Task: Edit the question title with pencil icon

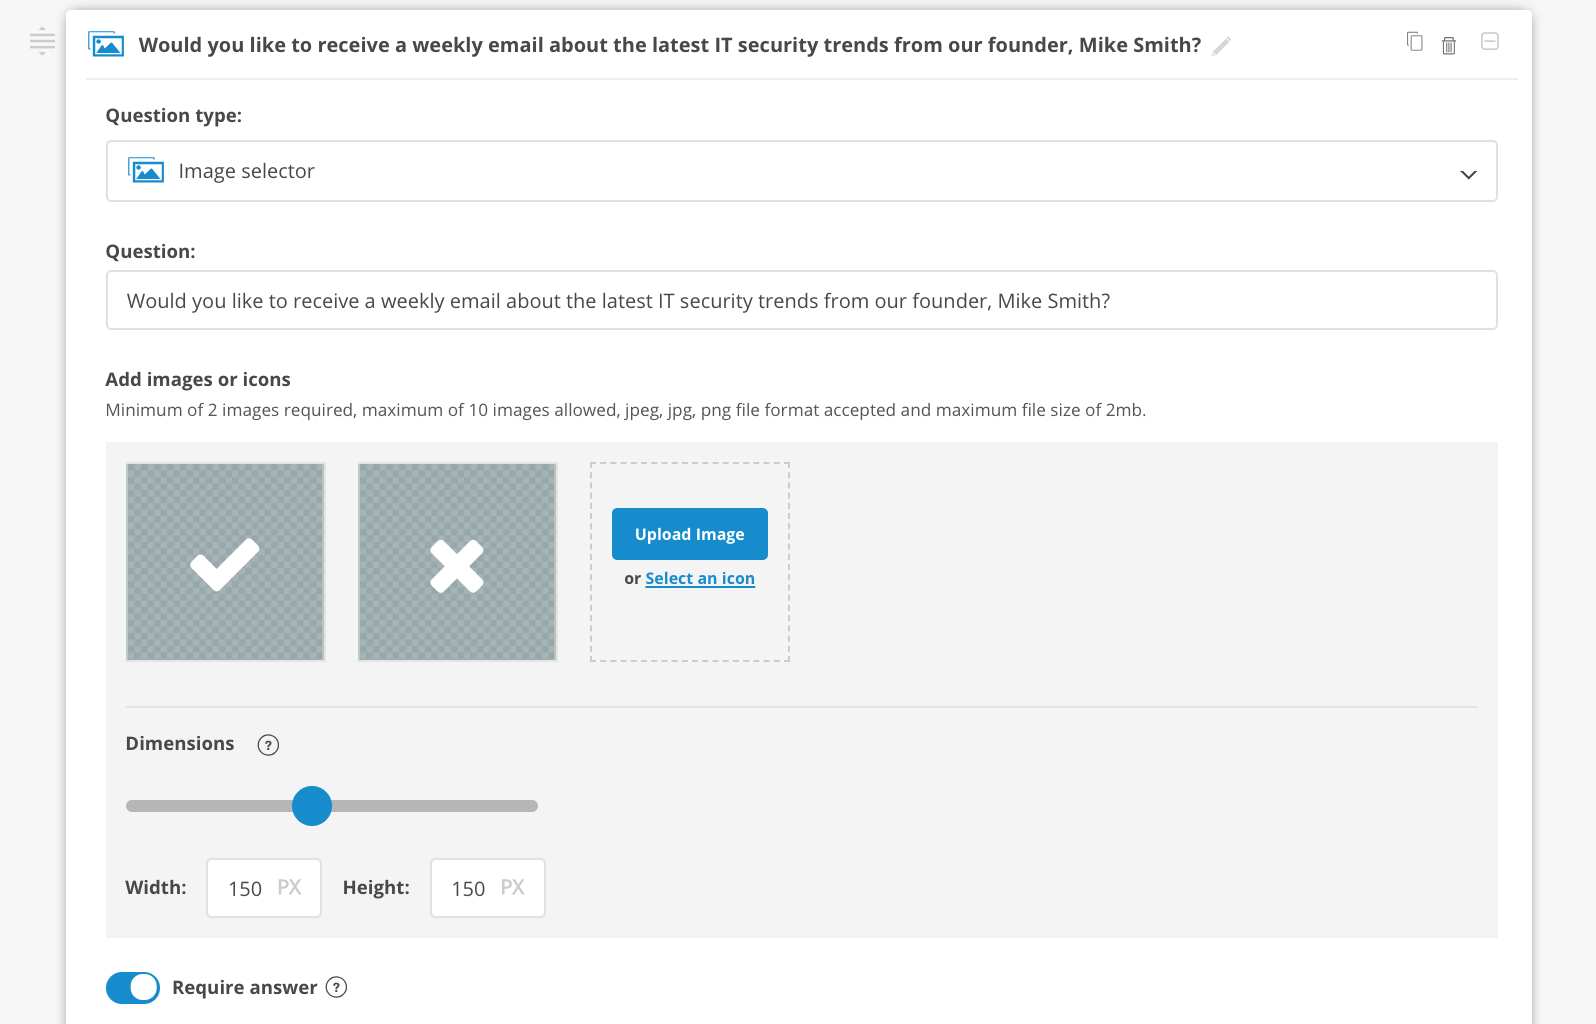Action: [1221, 46]
